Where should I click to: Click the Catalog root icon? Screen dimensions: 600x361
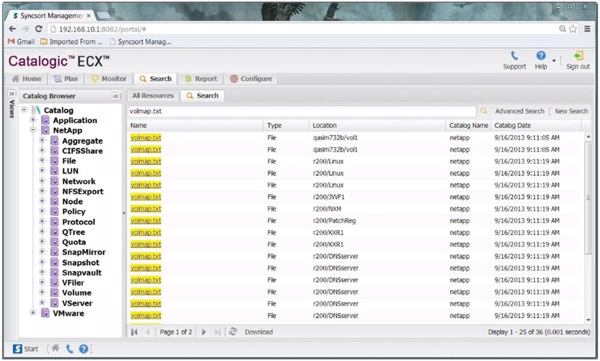pyautogui.click(x=36, y=110)
